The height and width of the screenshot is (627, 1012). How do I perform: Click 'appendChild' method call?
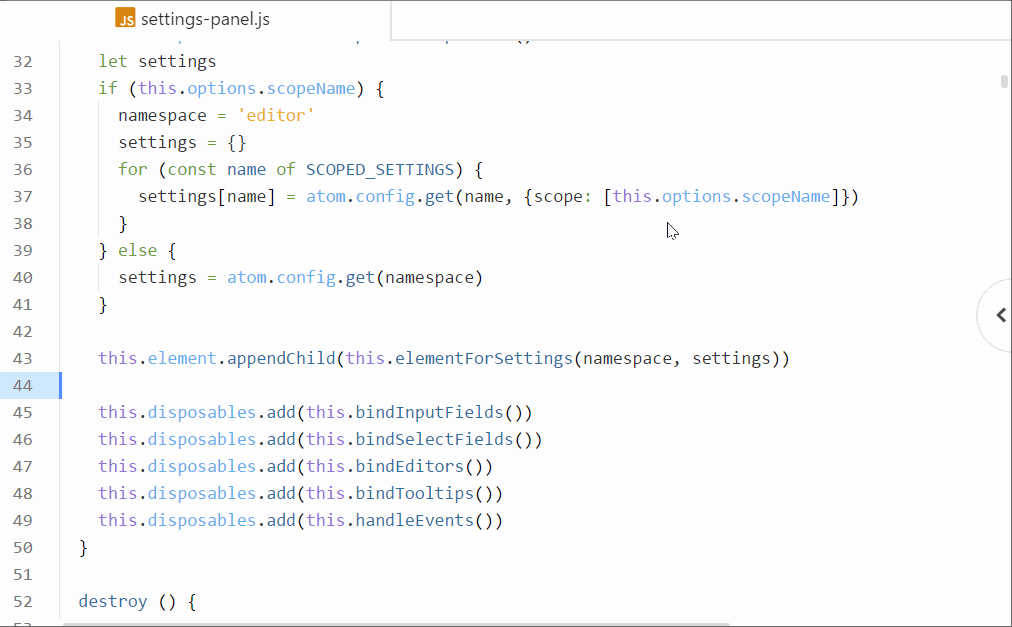click(x=281, y=358)
